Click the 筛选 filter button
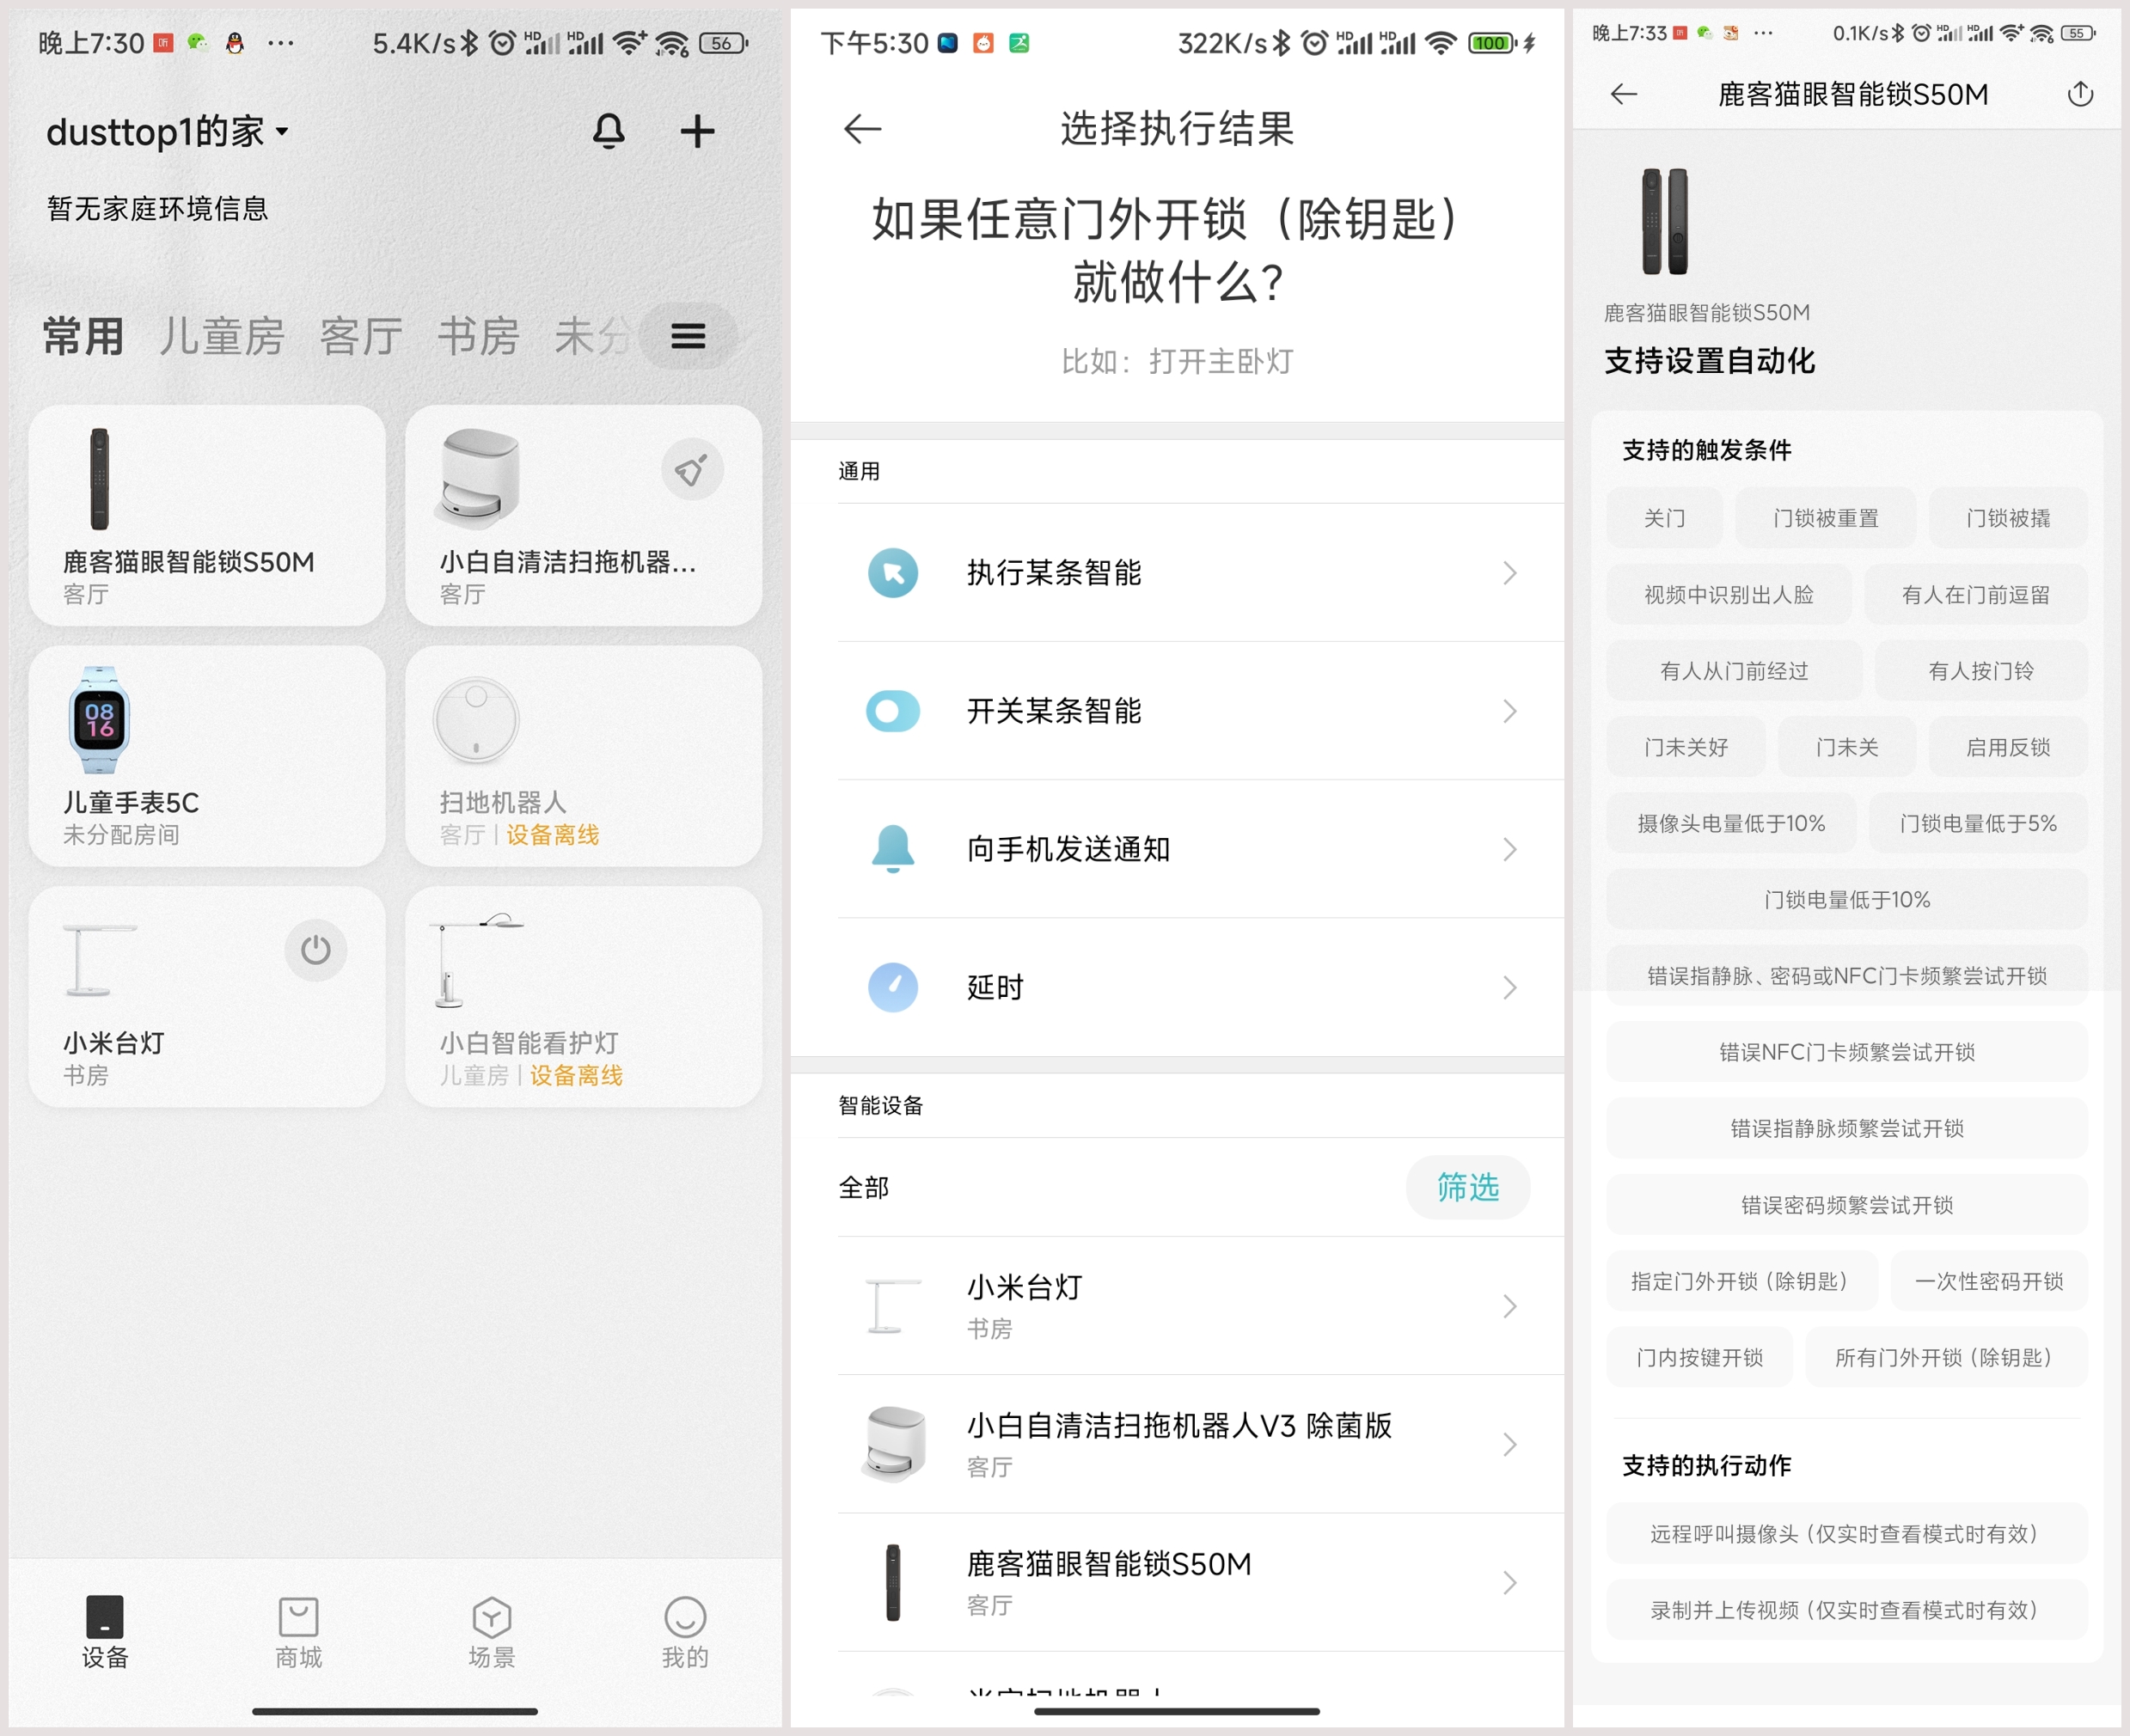Image resolution: width=2130 pixels, height=1736 pixels. tap(1468, 1187)
